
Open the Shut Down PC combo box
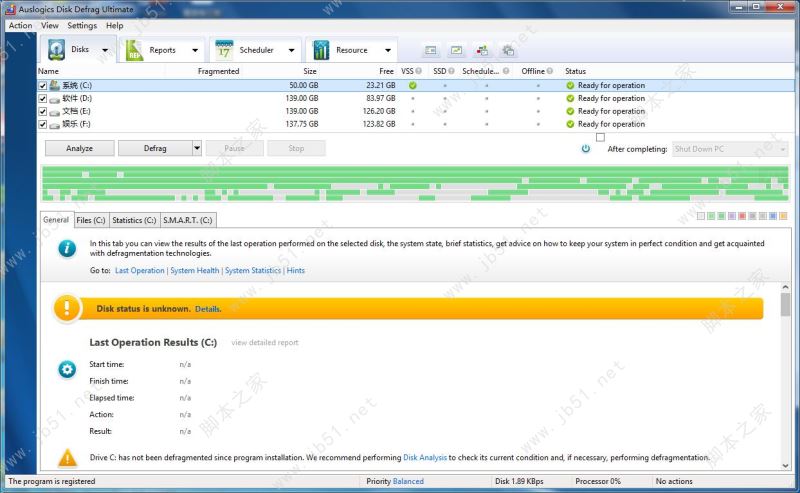[730, 149]
